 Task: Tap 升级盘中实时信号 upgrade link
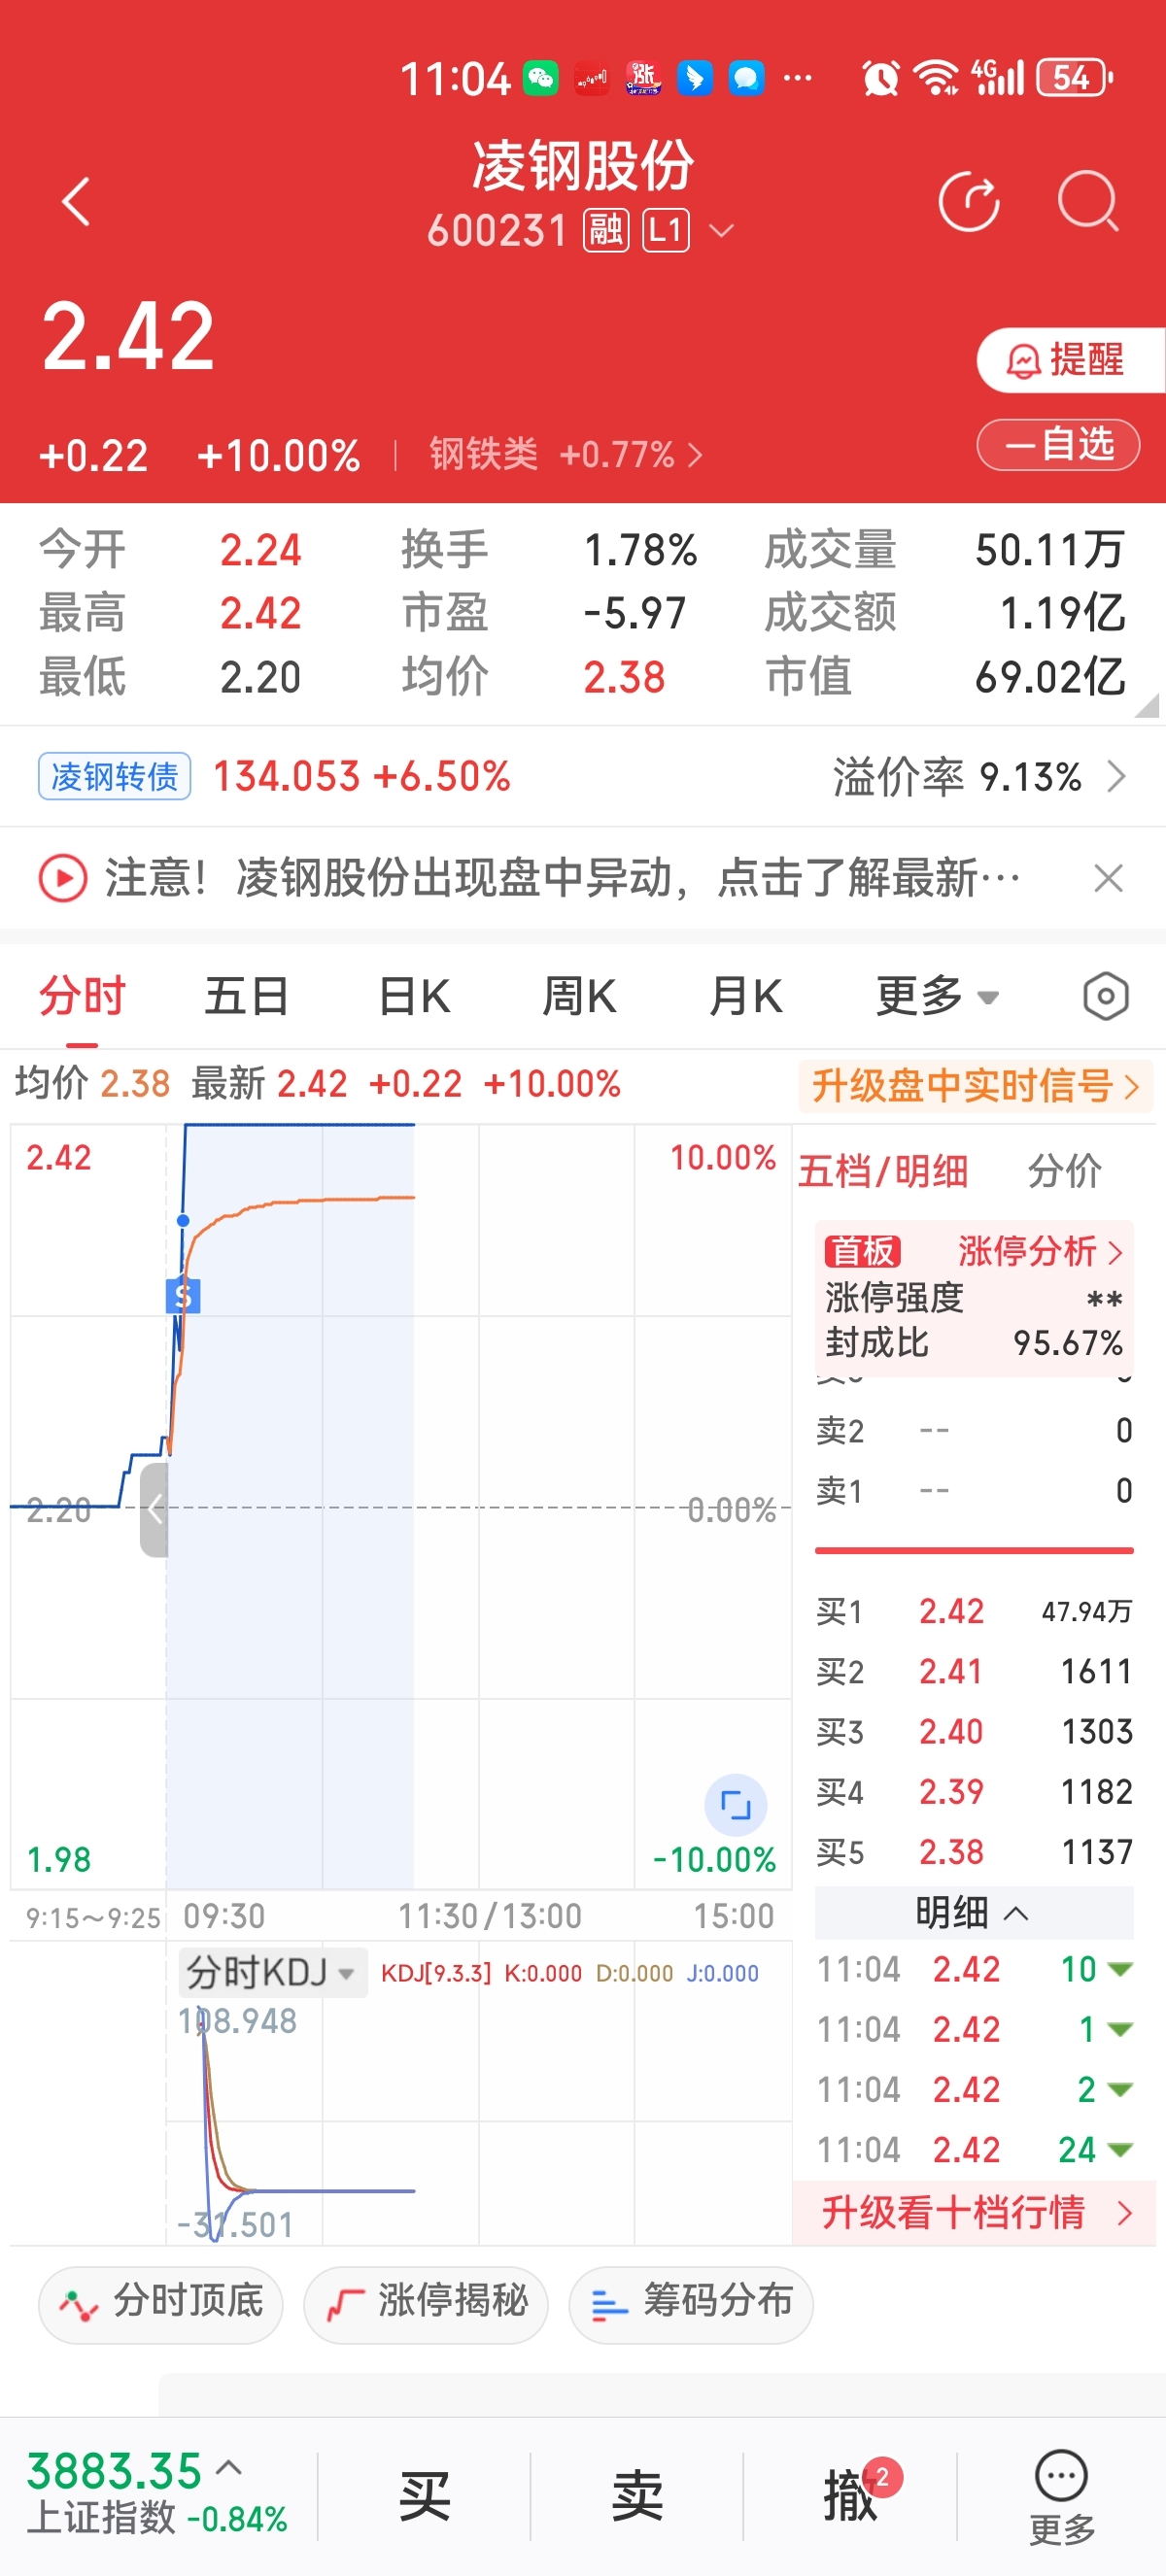point(976,1085)
